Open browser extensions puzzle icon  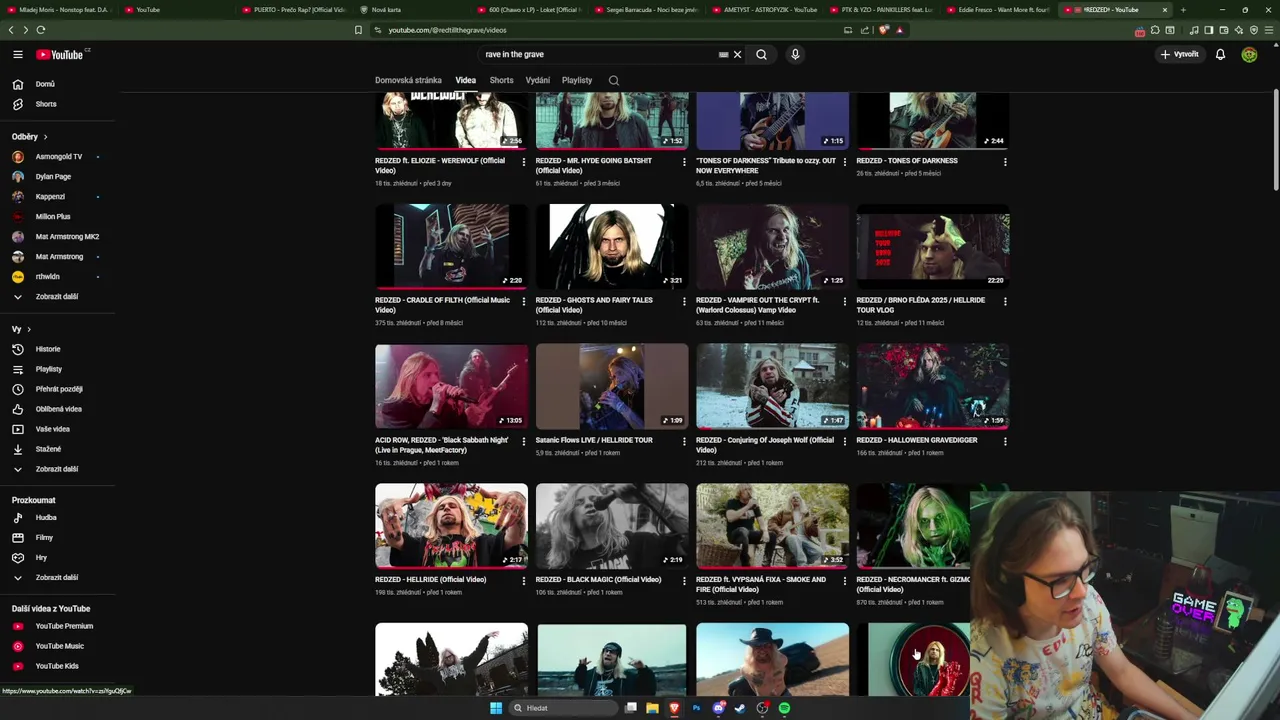(x=1155, y=30)
